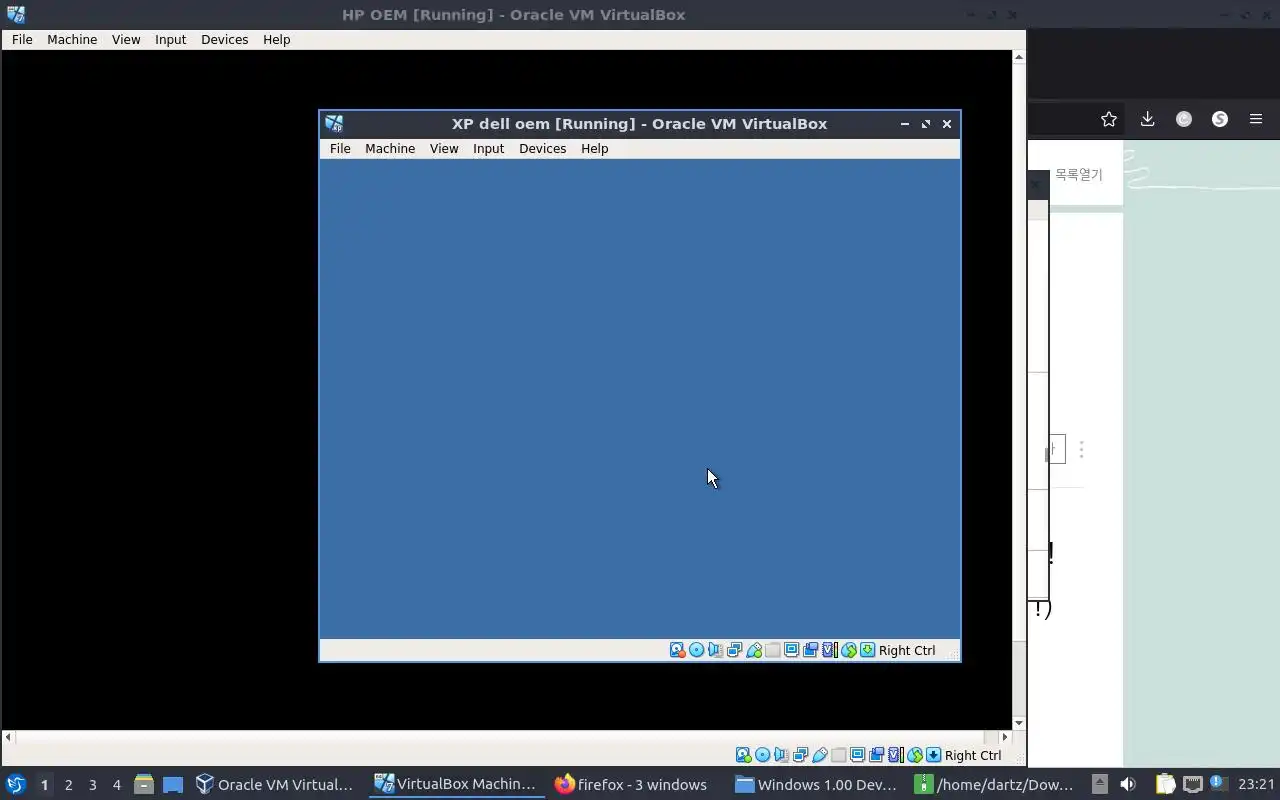Open Machine menu in HP OEM window
Screen dimensions: 1280x800
(x=72, y=39)
